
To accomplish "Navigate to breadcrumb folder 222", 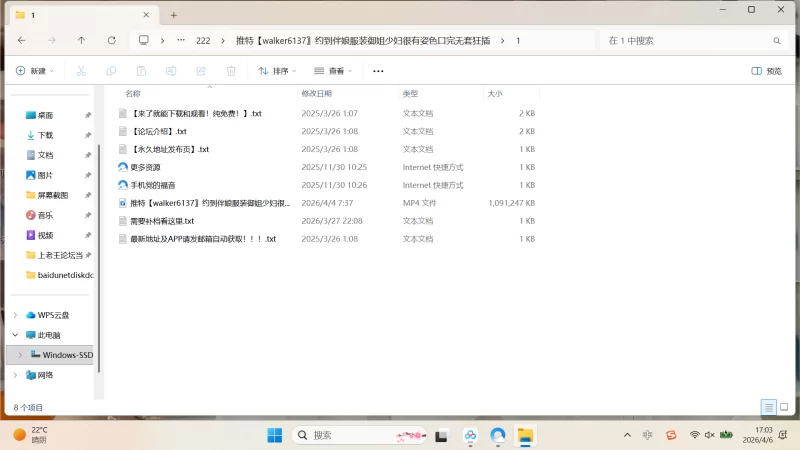I will pyautogui.click(x=203, y=41).
